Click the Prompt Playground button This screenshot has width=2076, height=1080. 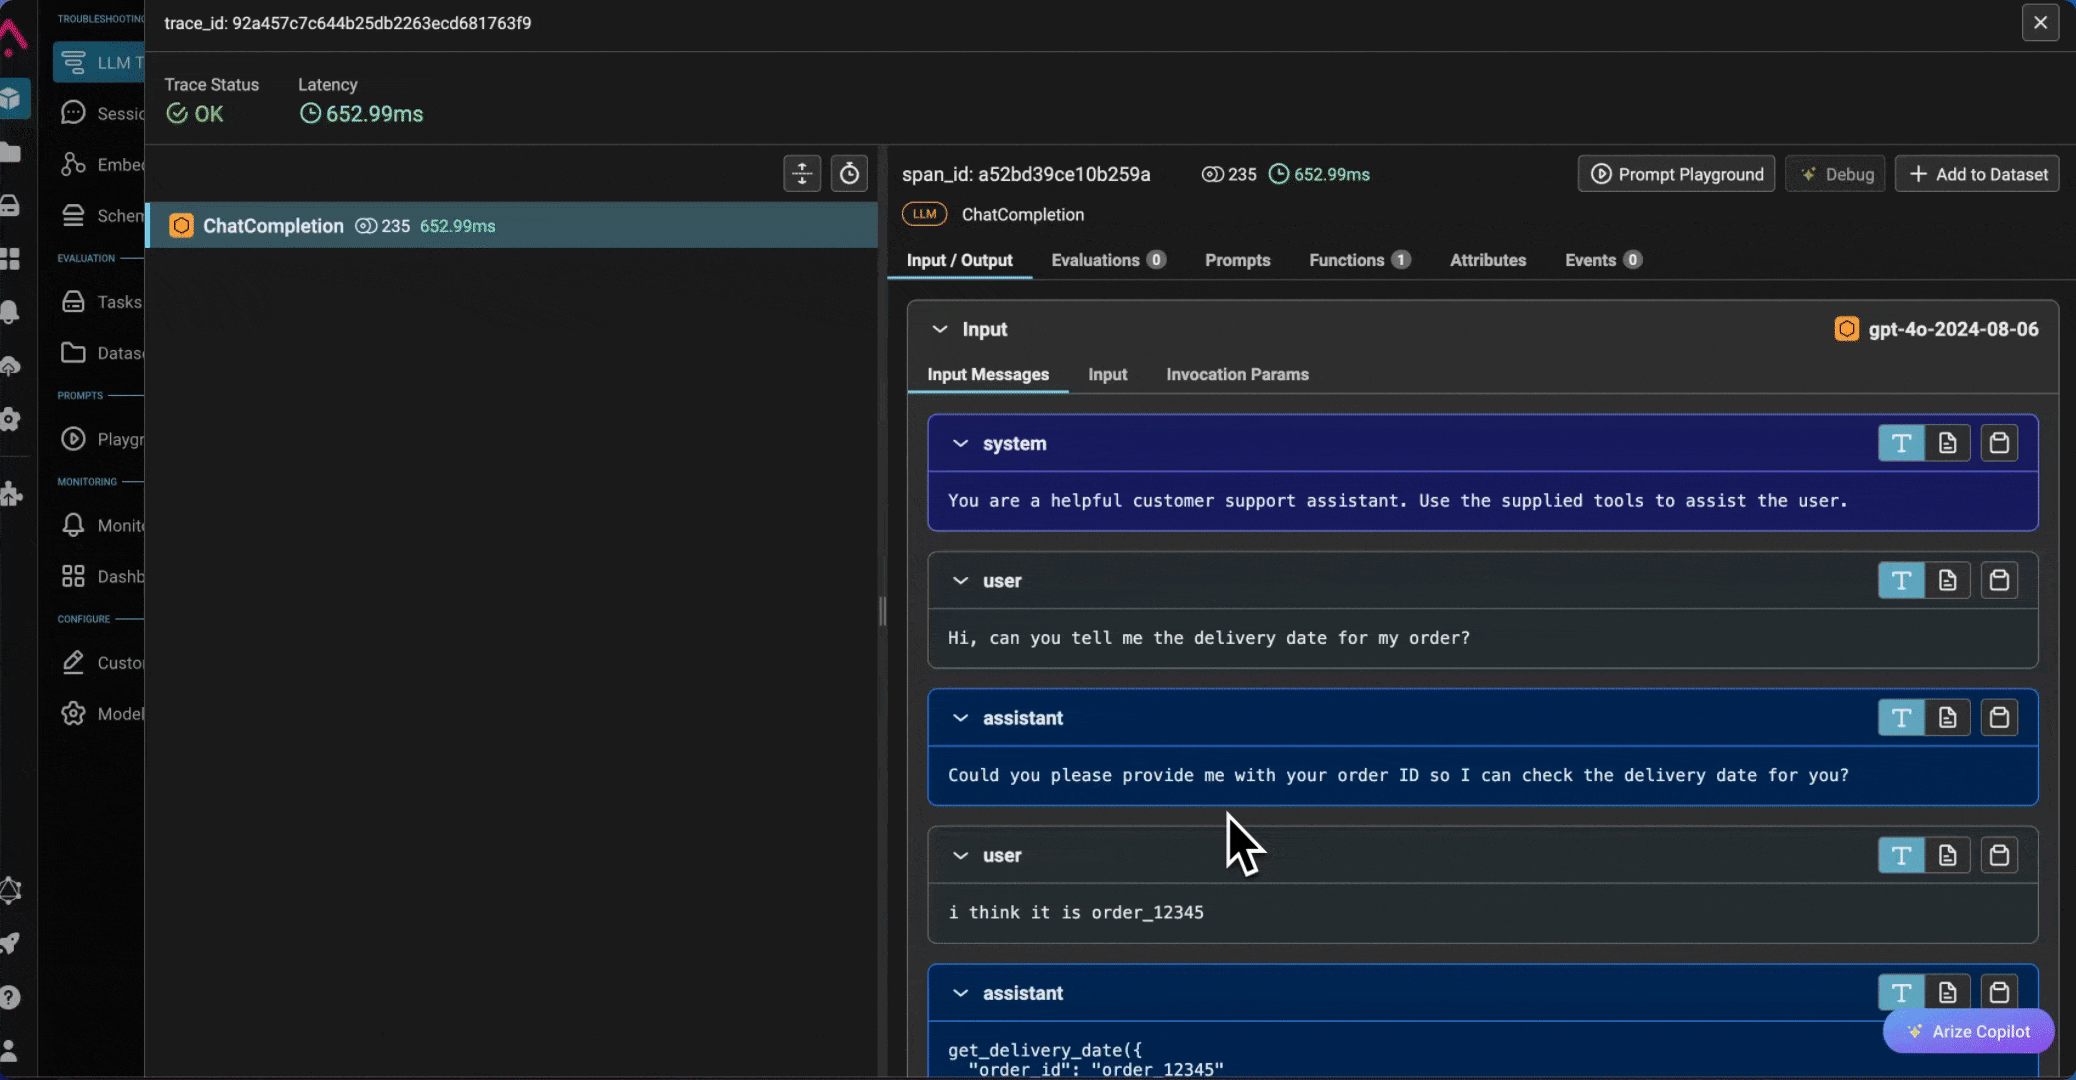pyautogui.click(x=1676, y=174)
